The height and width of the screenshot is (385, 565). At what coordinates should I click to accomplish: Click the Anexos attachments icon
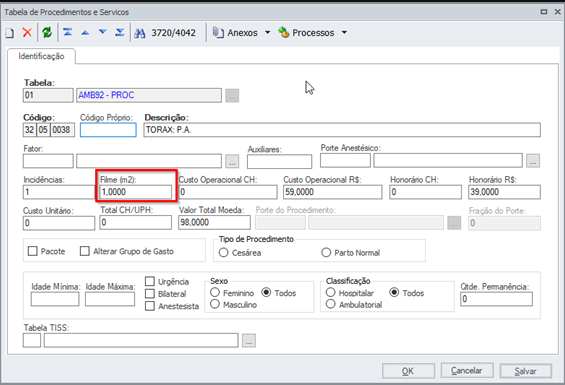click(218, 32)
